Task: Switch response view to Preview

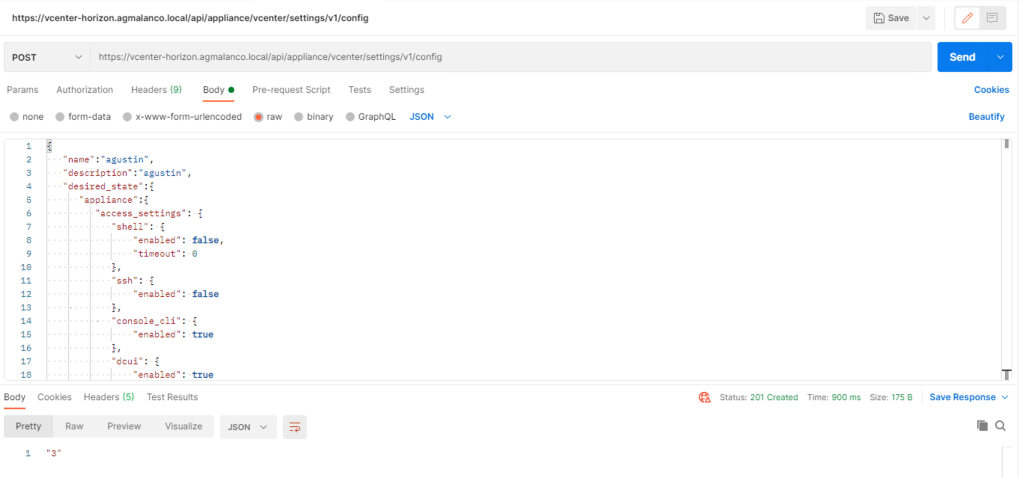Action: point(124,426)
